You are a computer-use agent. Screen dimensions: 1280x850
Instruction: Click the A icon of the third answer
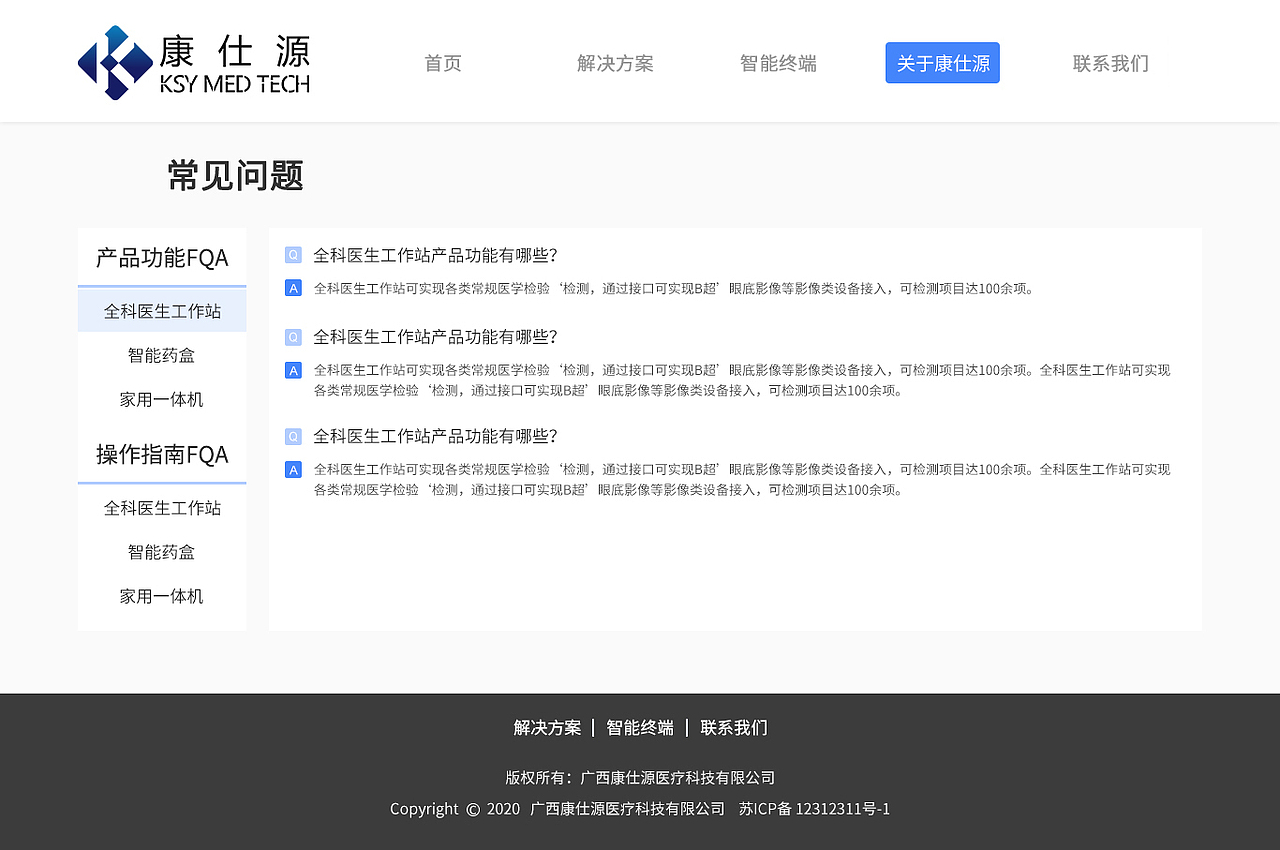point(293,469)
